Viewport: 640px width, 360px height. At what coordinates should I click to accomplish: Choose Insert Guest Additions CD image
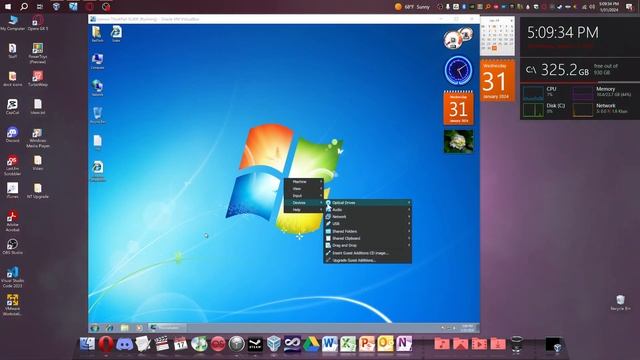(367, 253)
